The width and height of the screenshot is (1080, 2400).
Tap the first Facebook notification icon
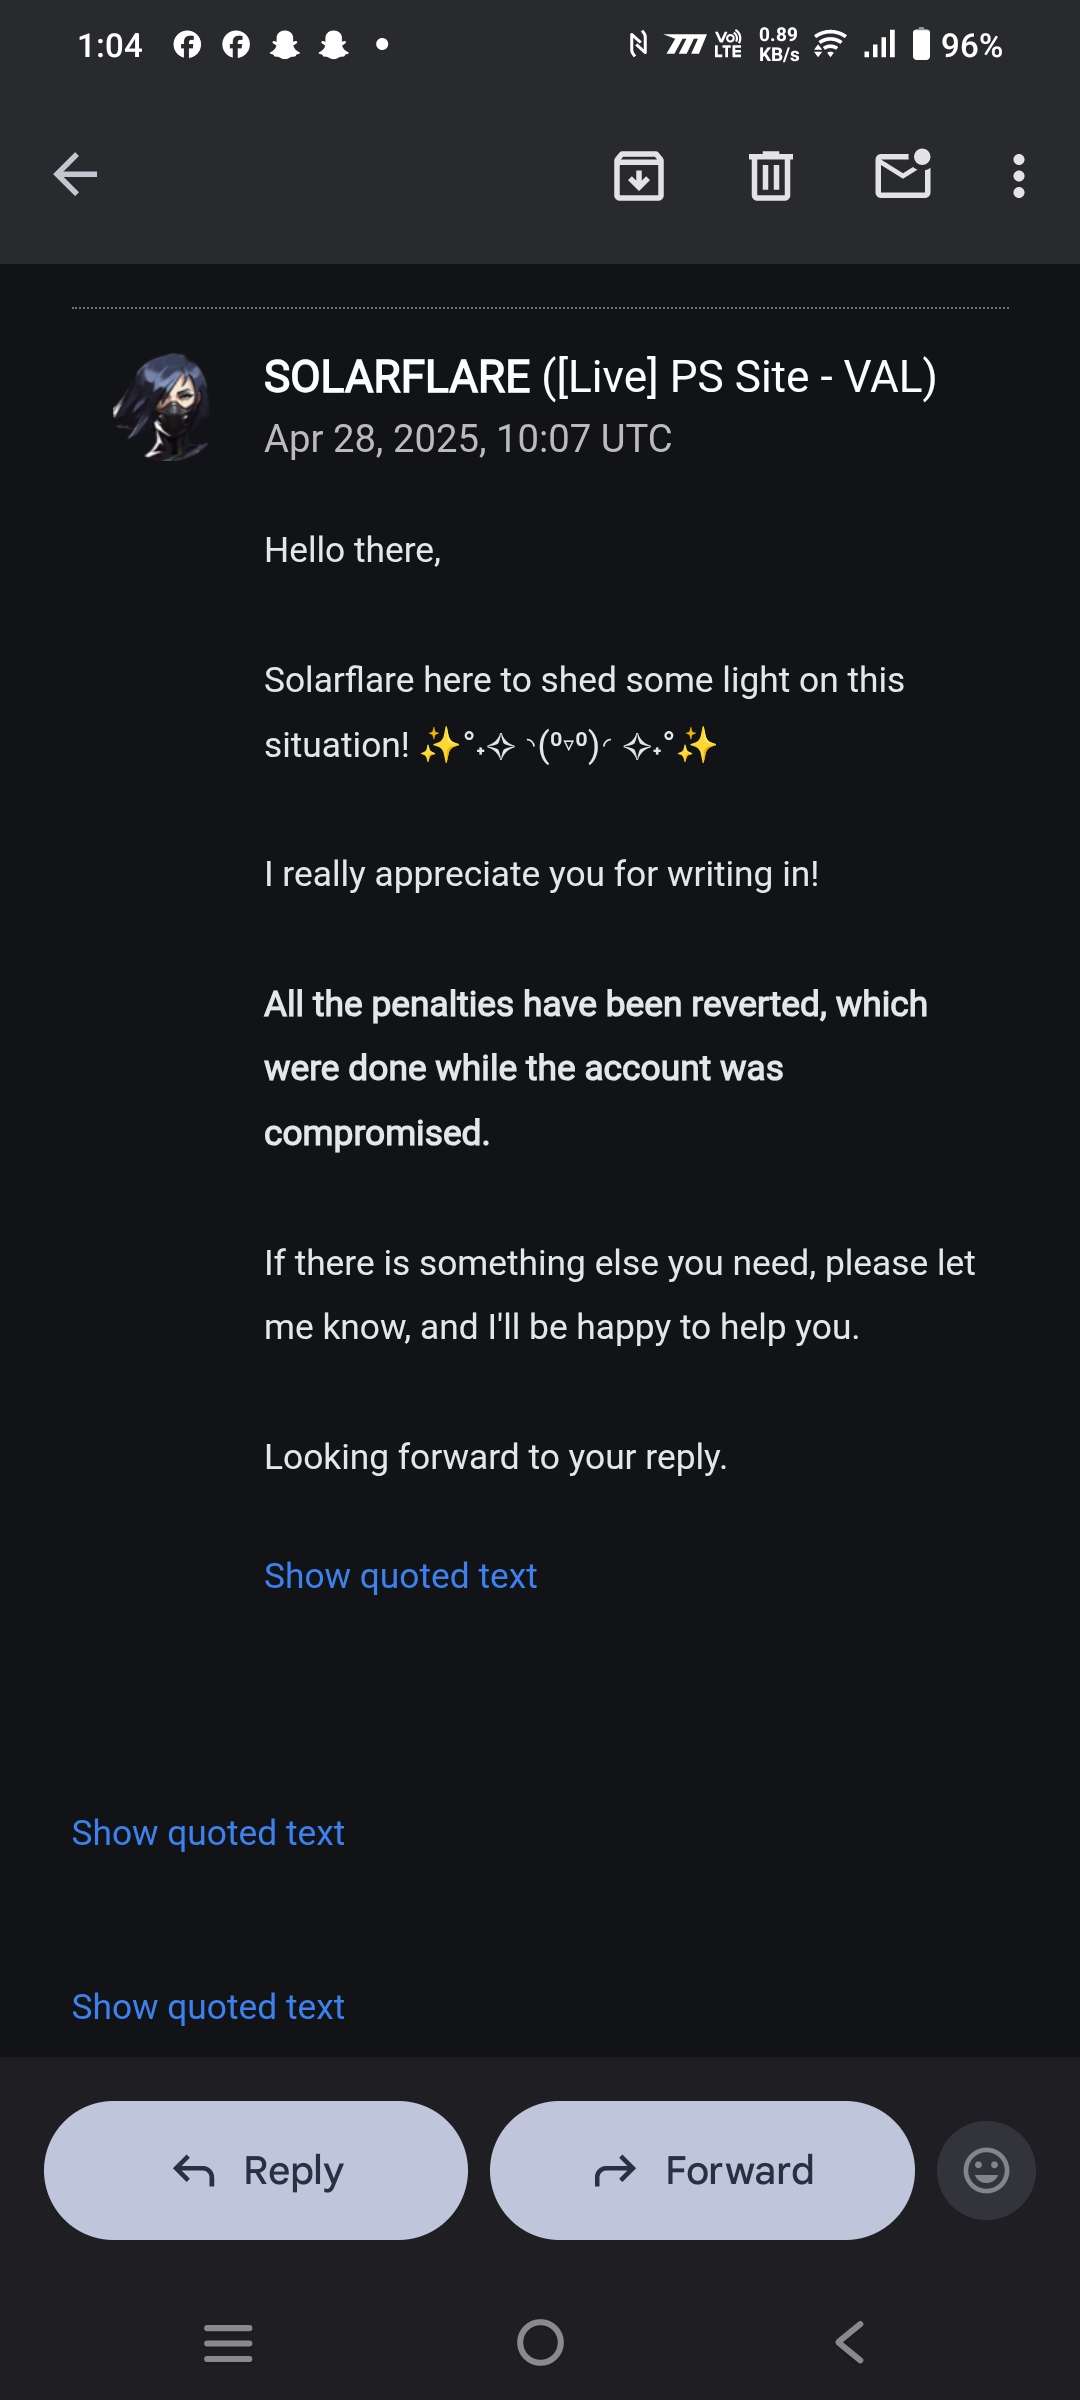(187, 44)
